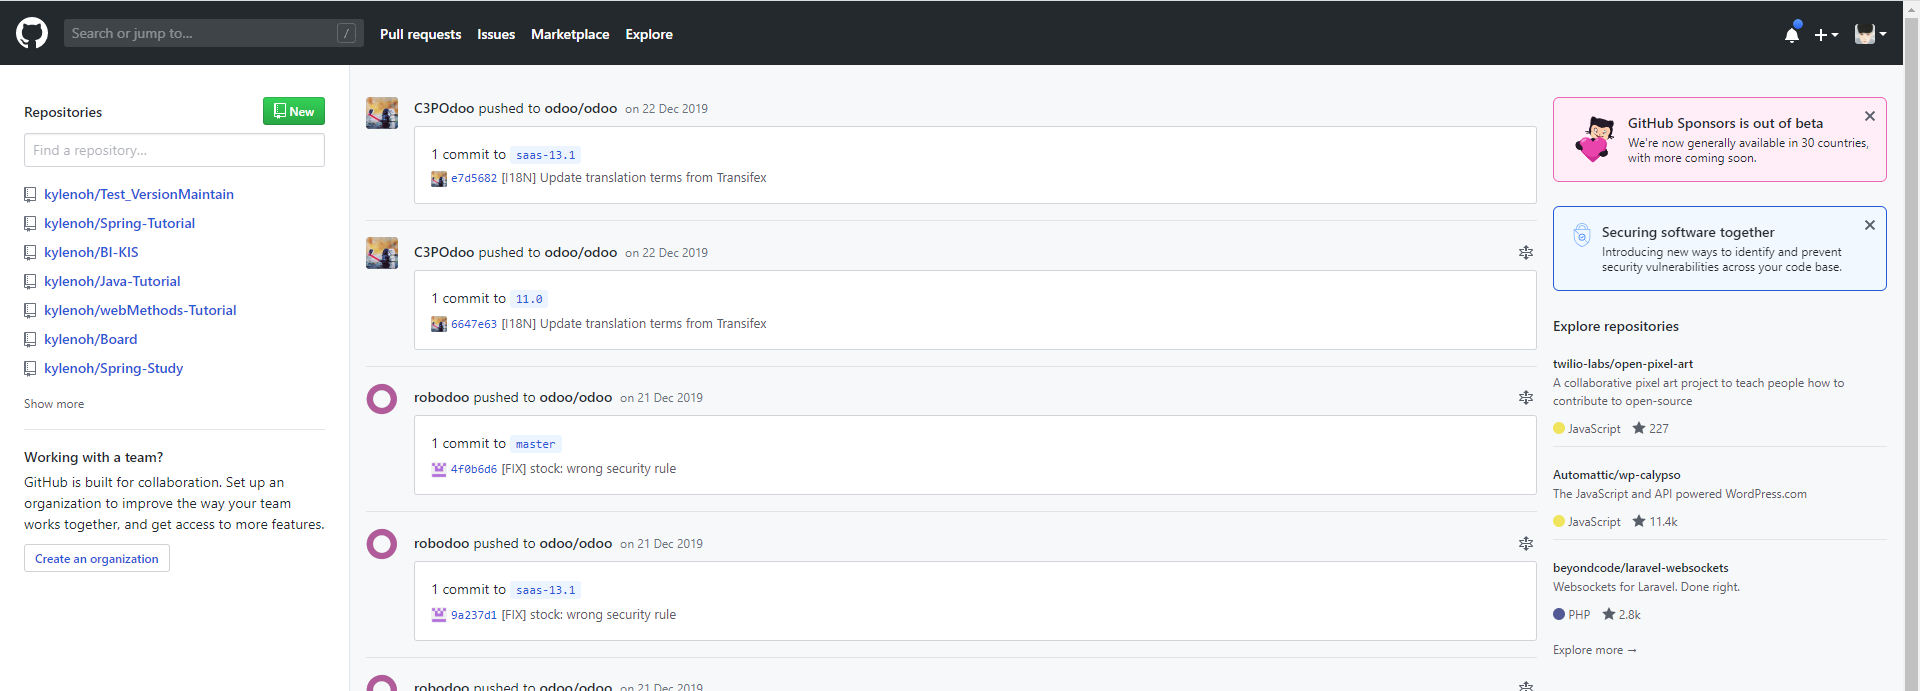Click Explore more link
Screen dimensions: 1920x691
(x=1594, y=650)
